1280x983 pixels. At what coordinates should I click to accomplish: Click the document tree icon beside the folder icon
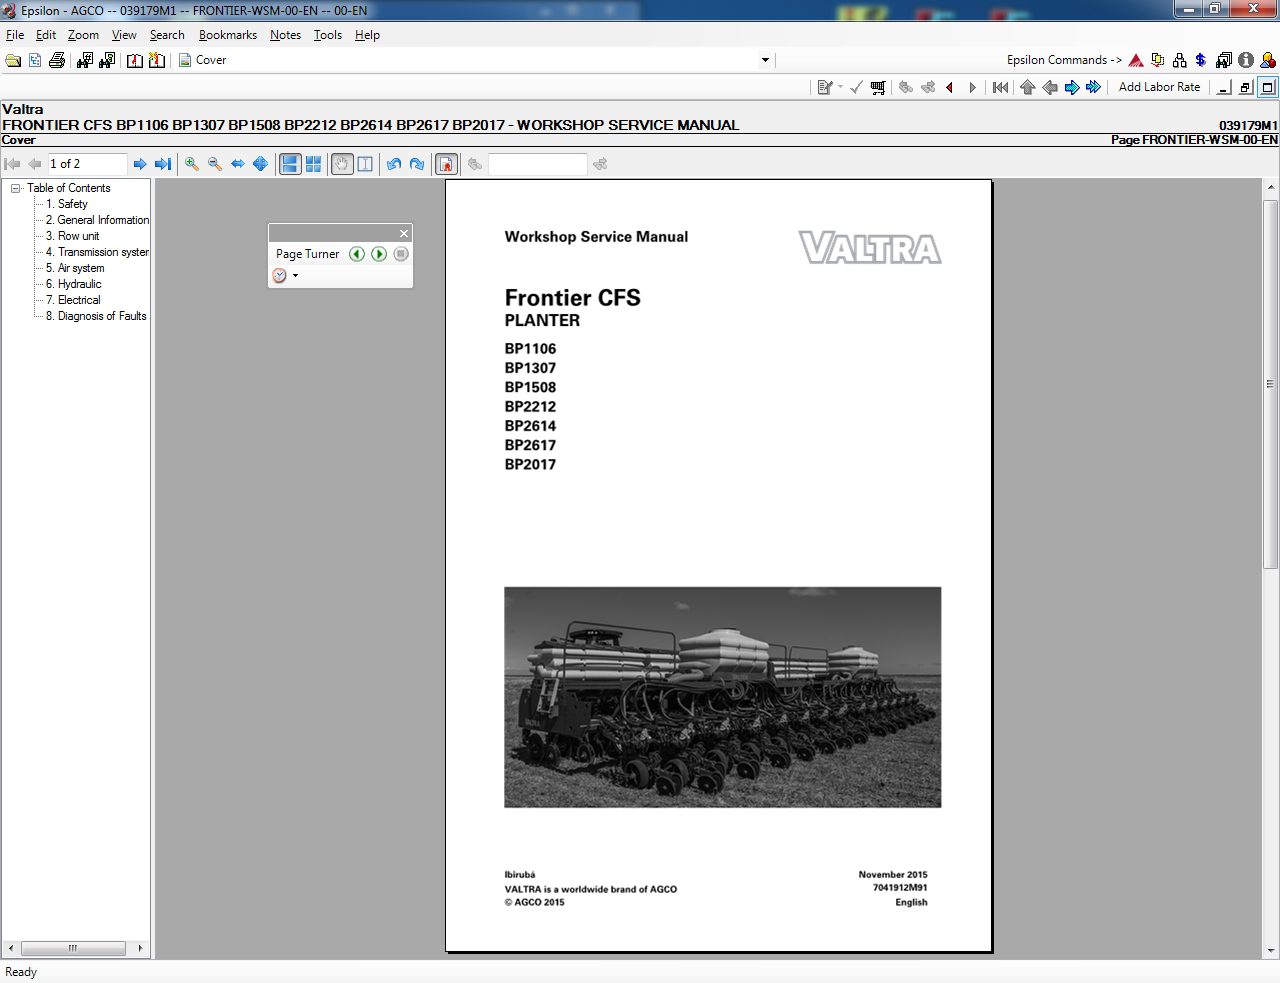pos(35,60)
